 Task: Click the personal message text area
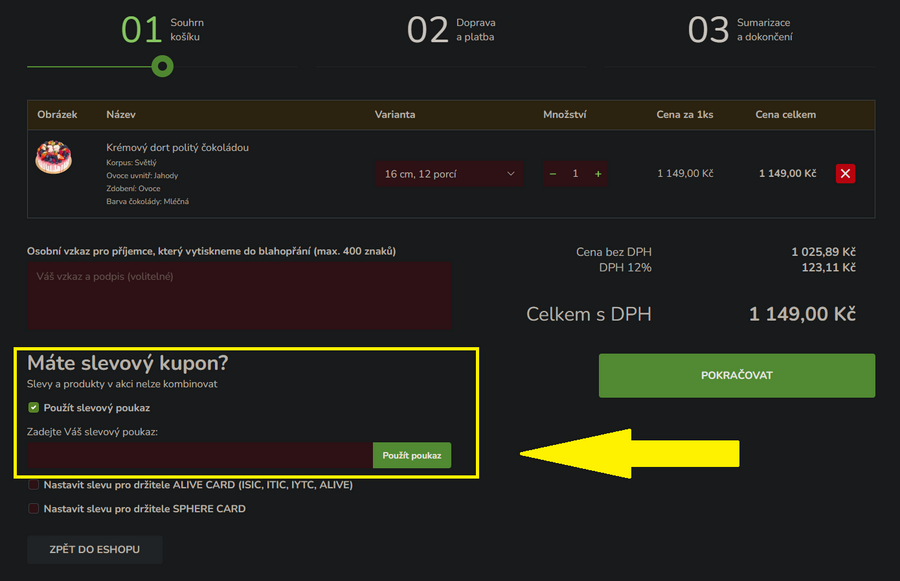tap(239, 296)
